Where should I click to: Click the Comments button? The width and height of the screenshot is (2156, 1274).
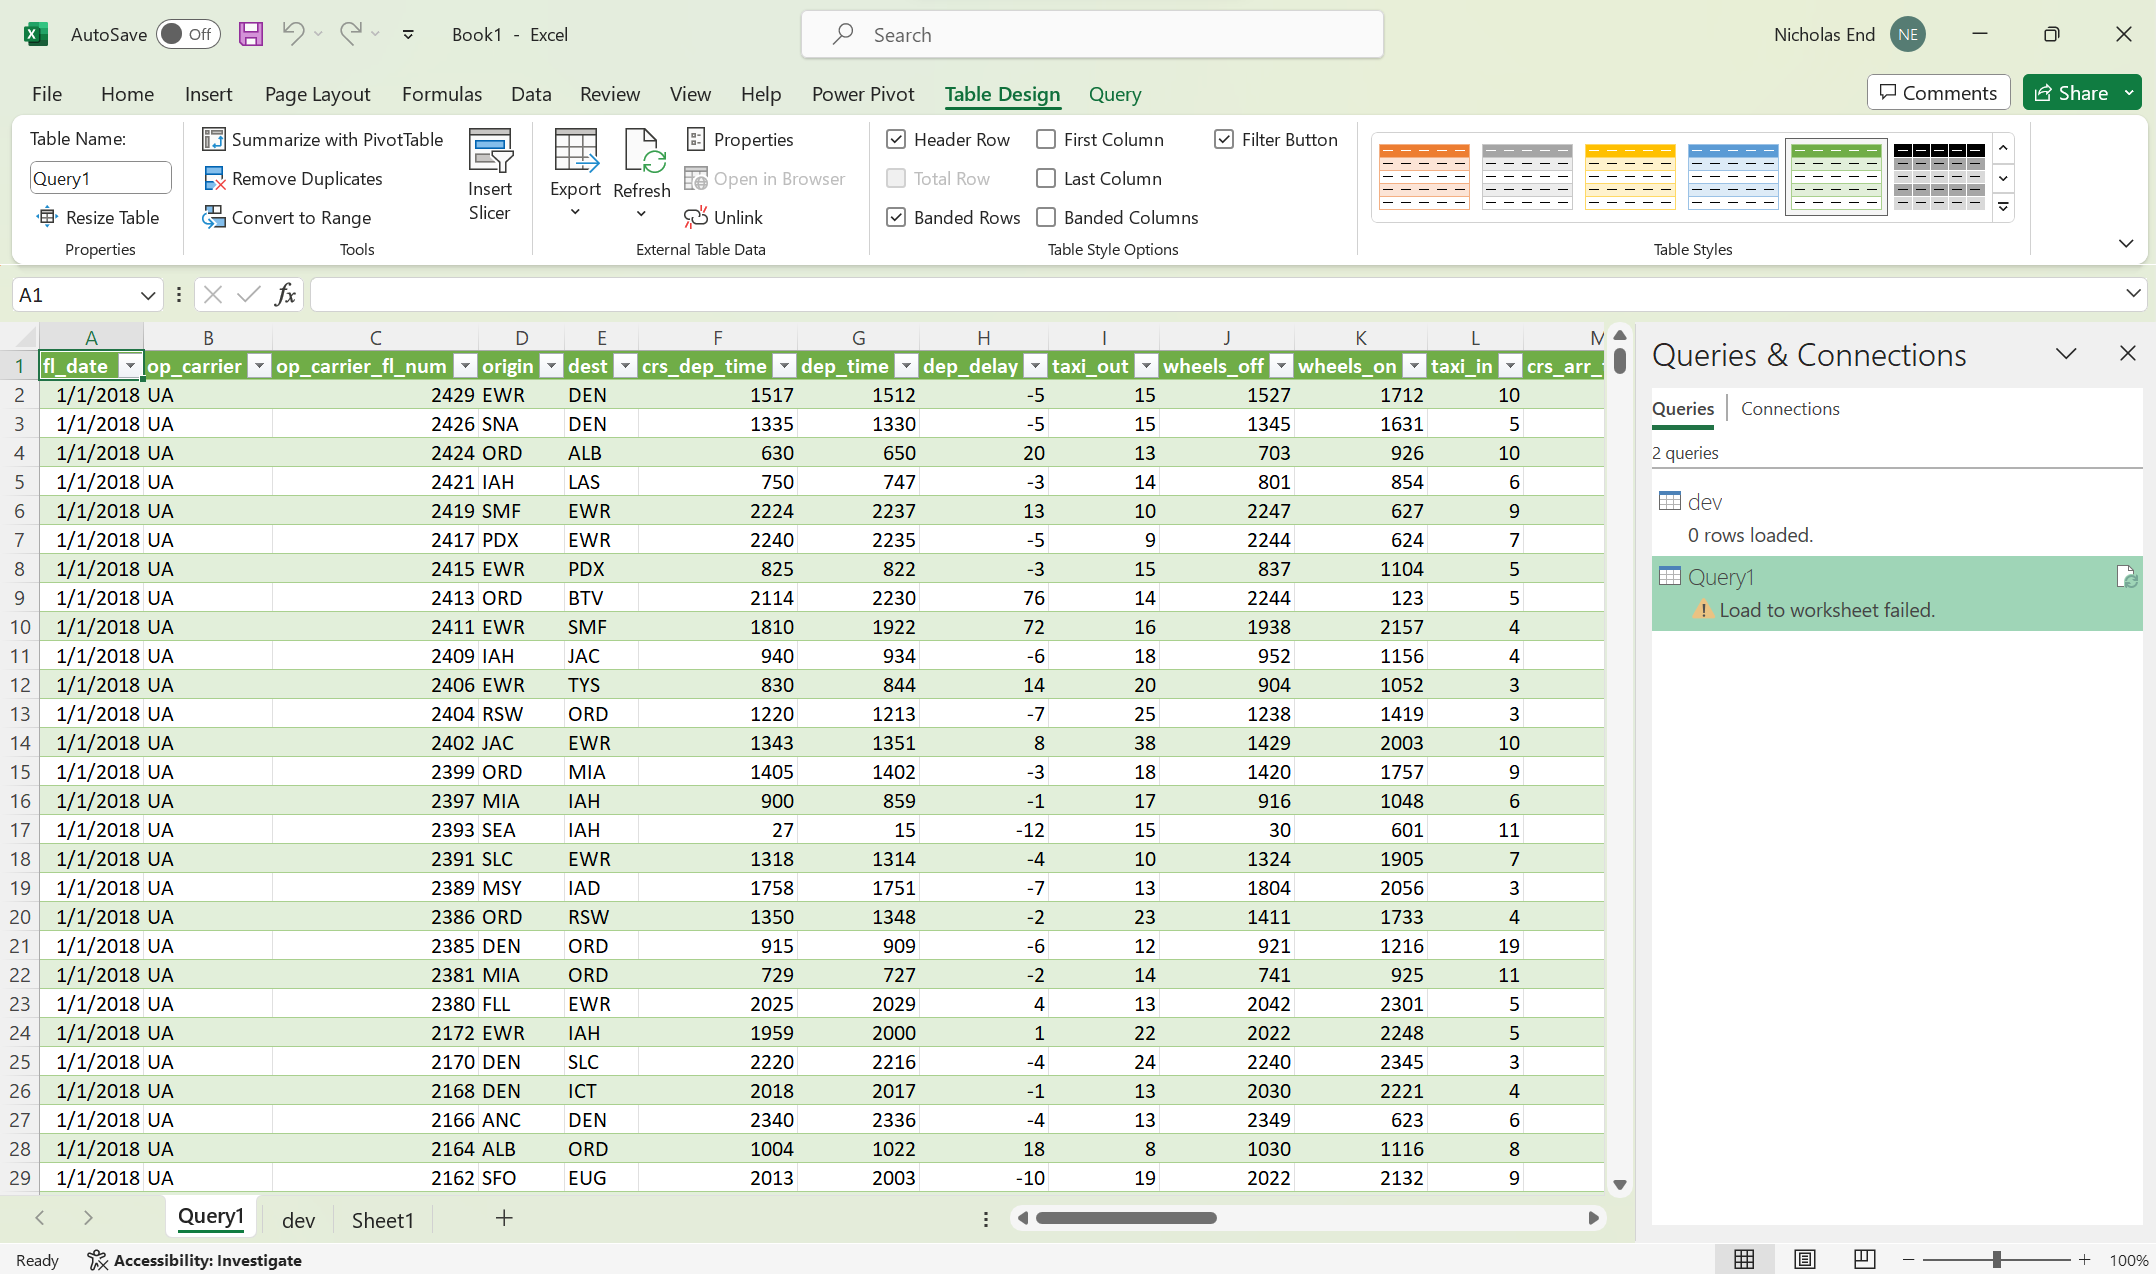tap(1937, 93)
